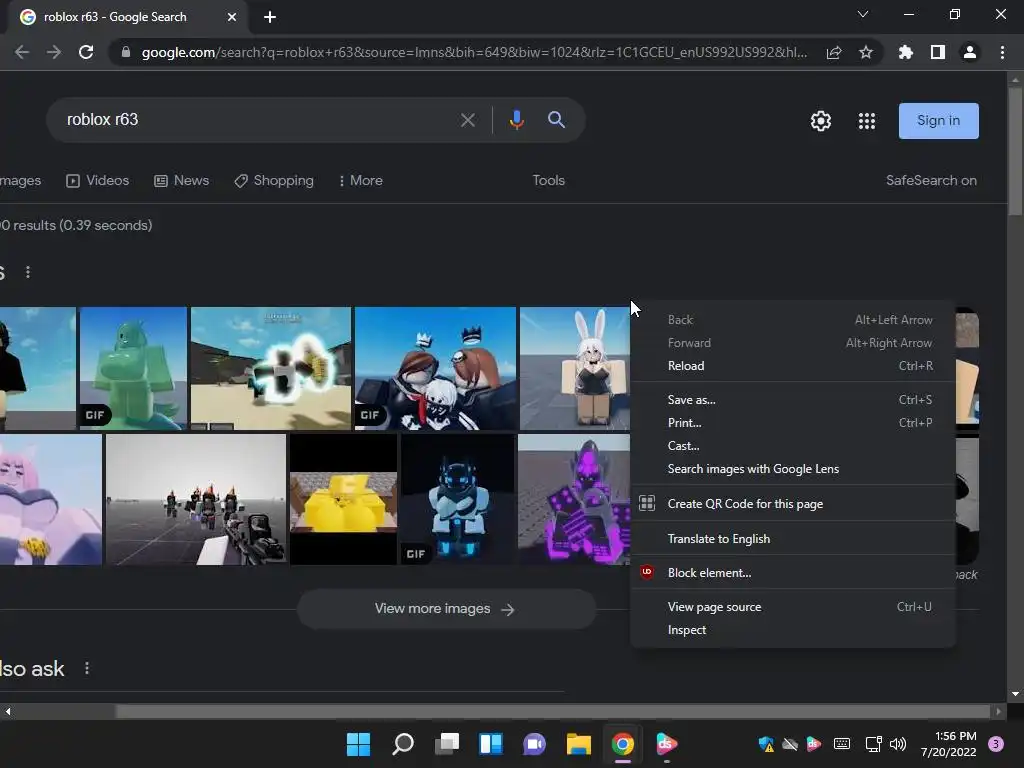The height and width of the screenshot is (768, 1024).
Task: Bookmark this page with the star icon
Action: (866, 52)
